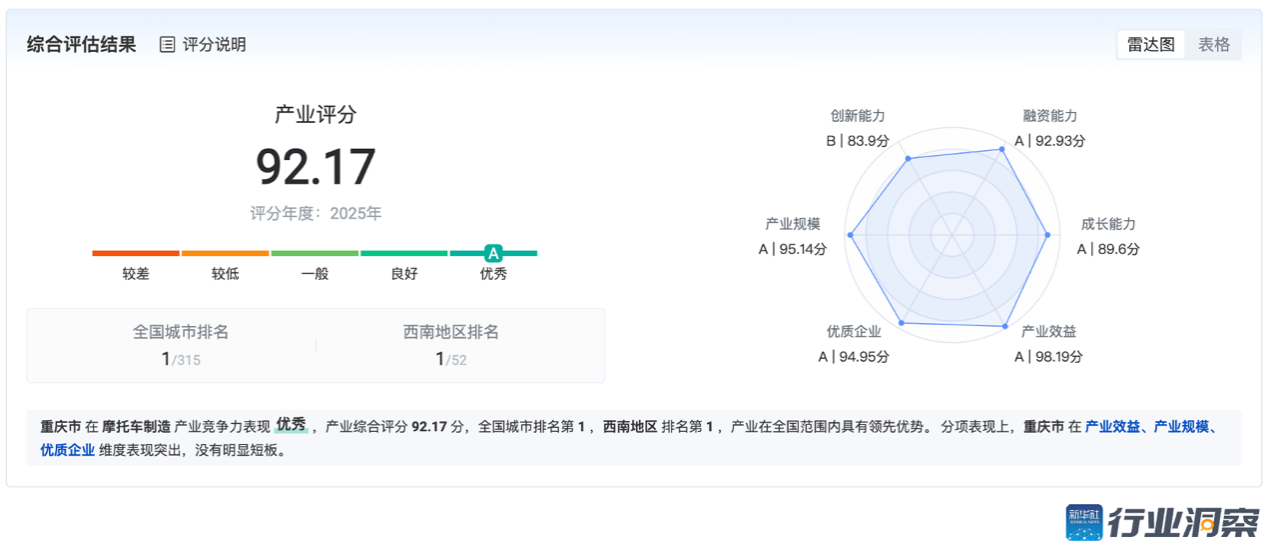Click the 产业规模 link in summary
1269x547 pixels.
1182,426
